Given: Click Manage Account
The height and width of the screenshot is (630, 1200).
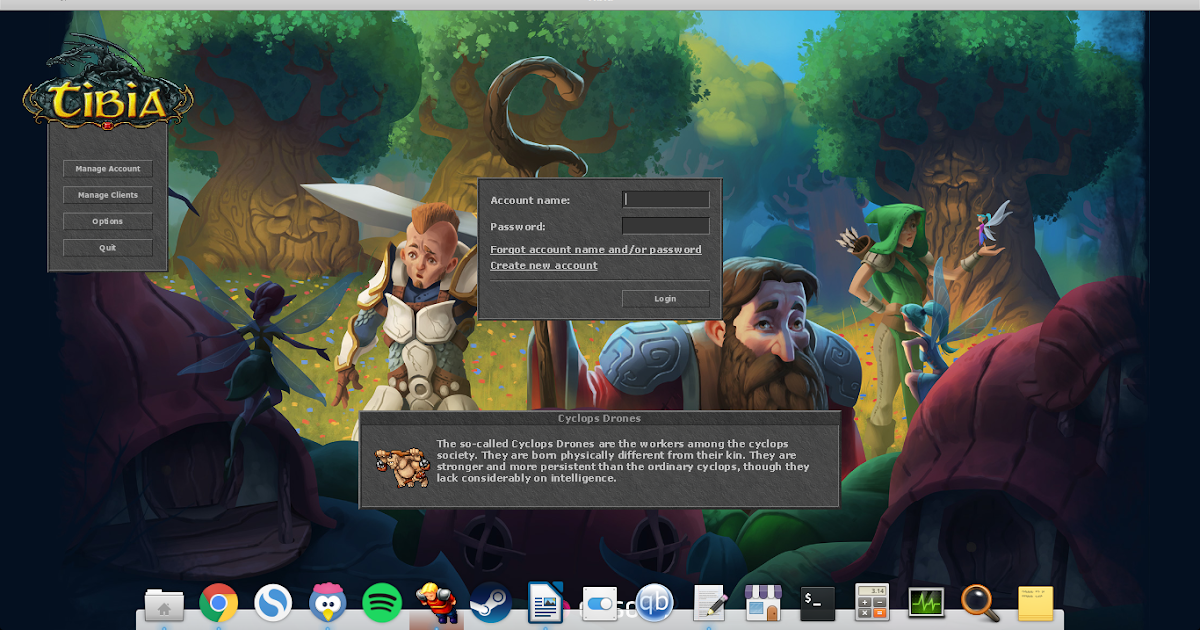Looking at the screenshot, I should pyautogui.click(x=107, y=168).
